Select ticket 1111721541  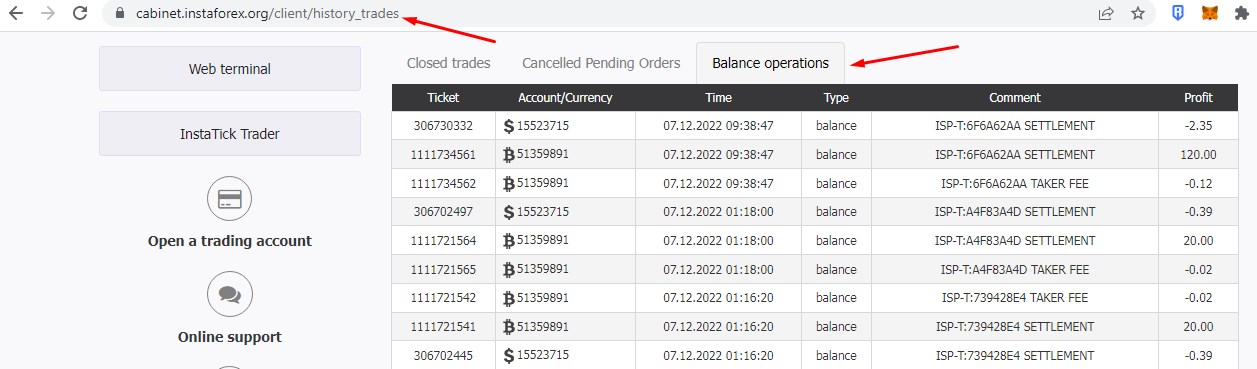pos(443,327)
